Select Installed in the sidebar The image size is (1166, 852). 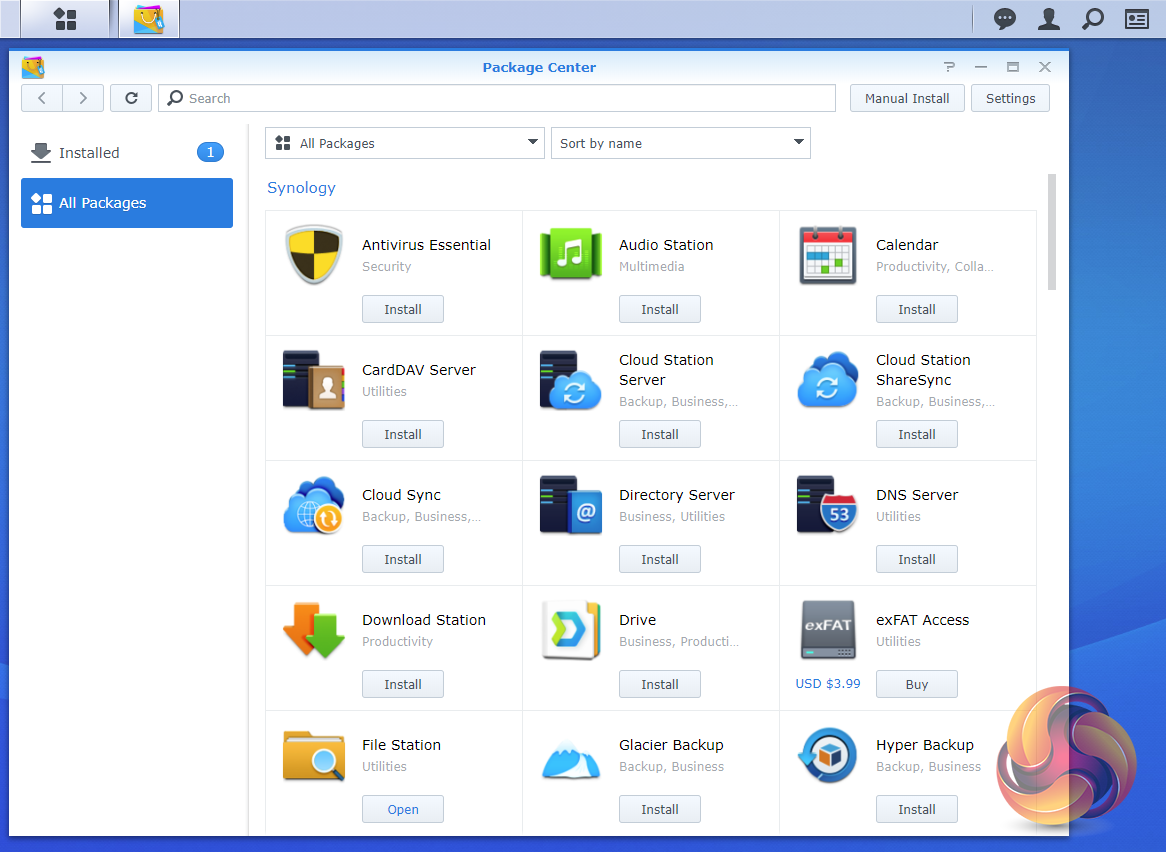pyautogui.click(x=126, y=152)
